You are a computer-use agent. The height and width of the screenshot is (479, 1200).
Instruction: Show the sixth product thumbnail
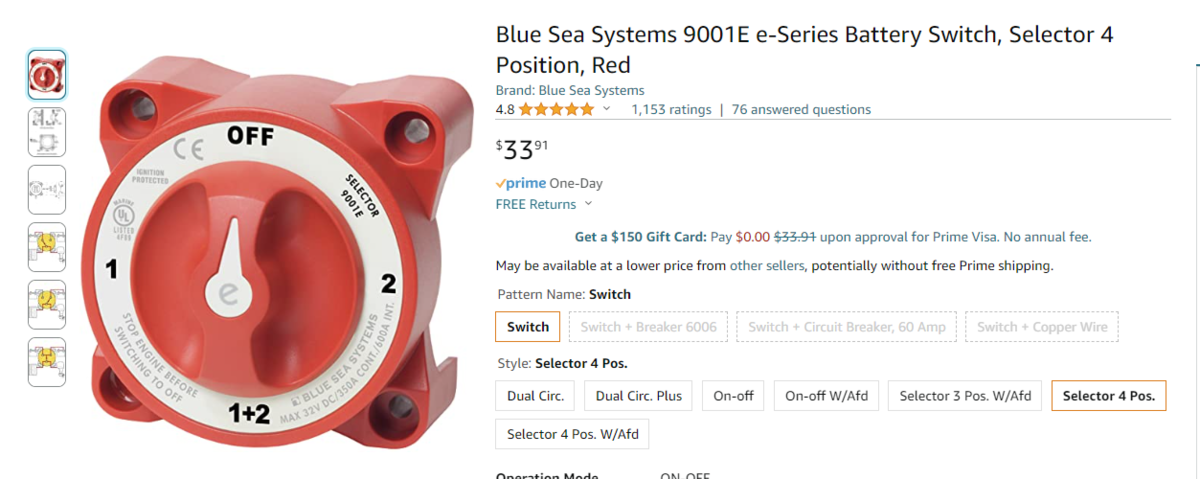46,361
